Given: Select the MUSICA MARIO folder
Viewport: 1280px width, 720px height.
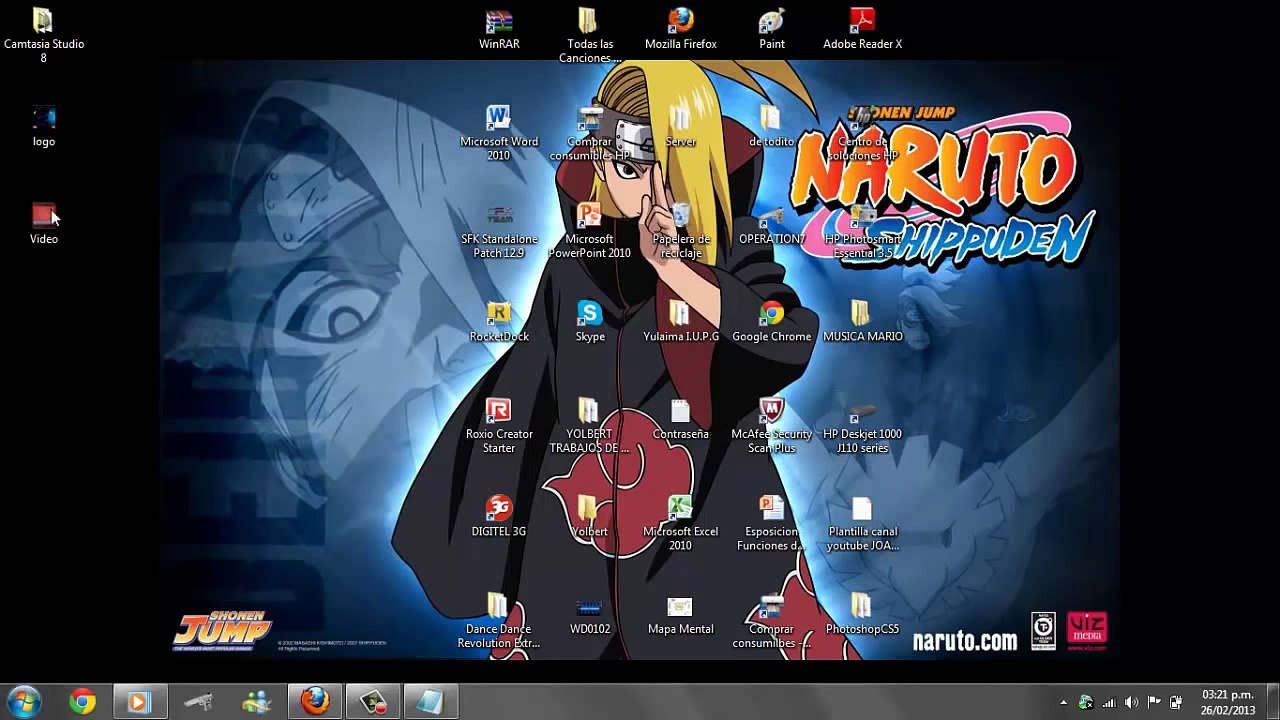Looking at the screenshot, I should point(862,321).
